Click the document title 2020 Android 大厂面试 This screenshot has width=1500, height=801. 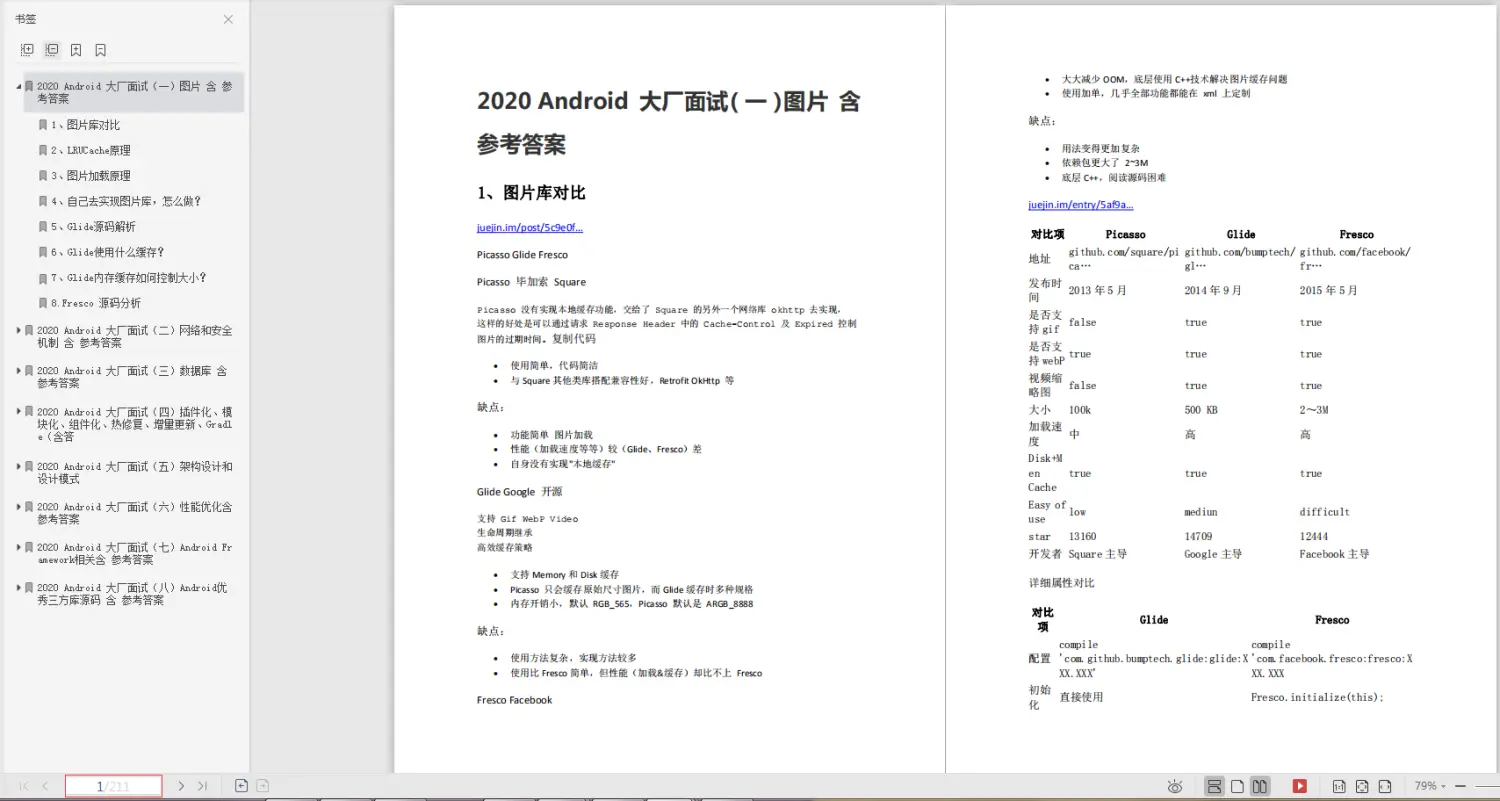coord(668,123)
